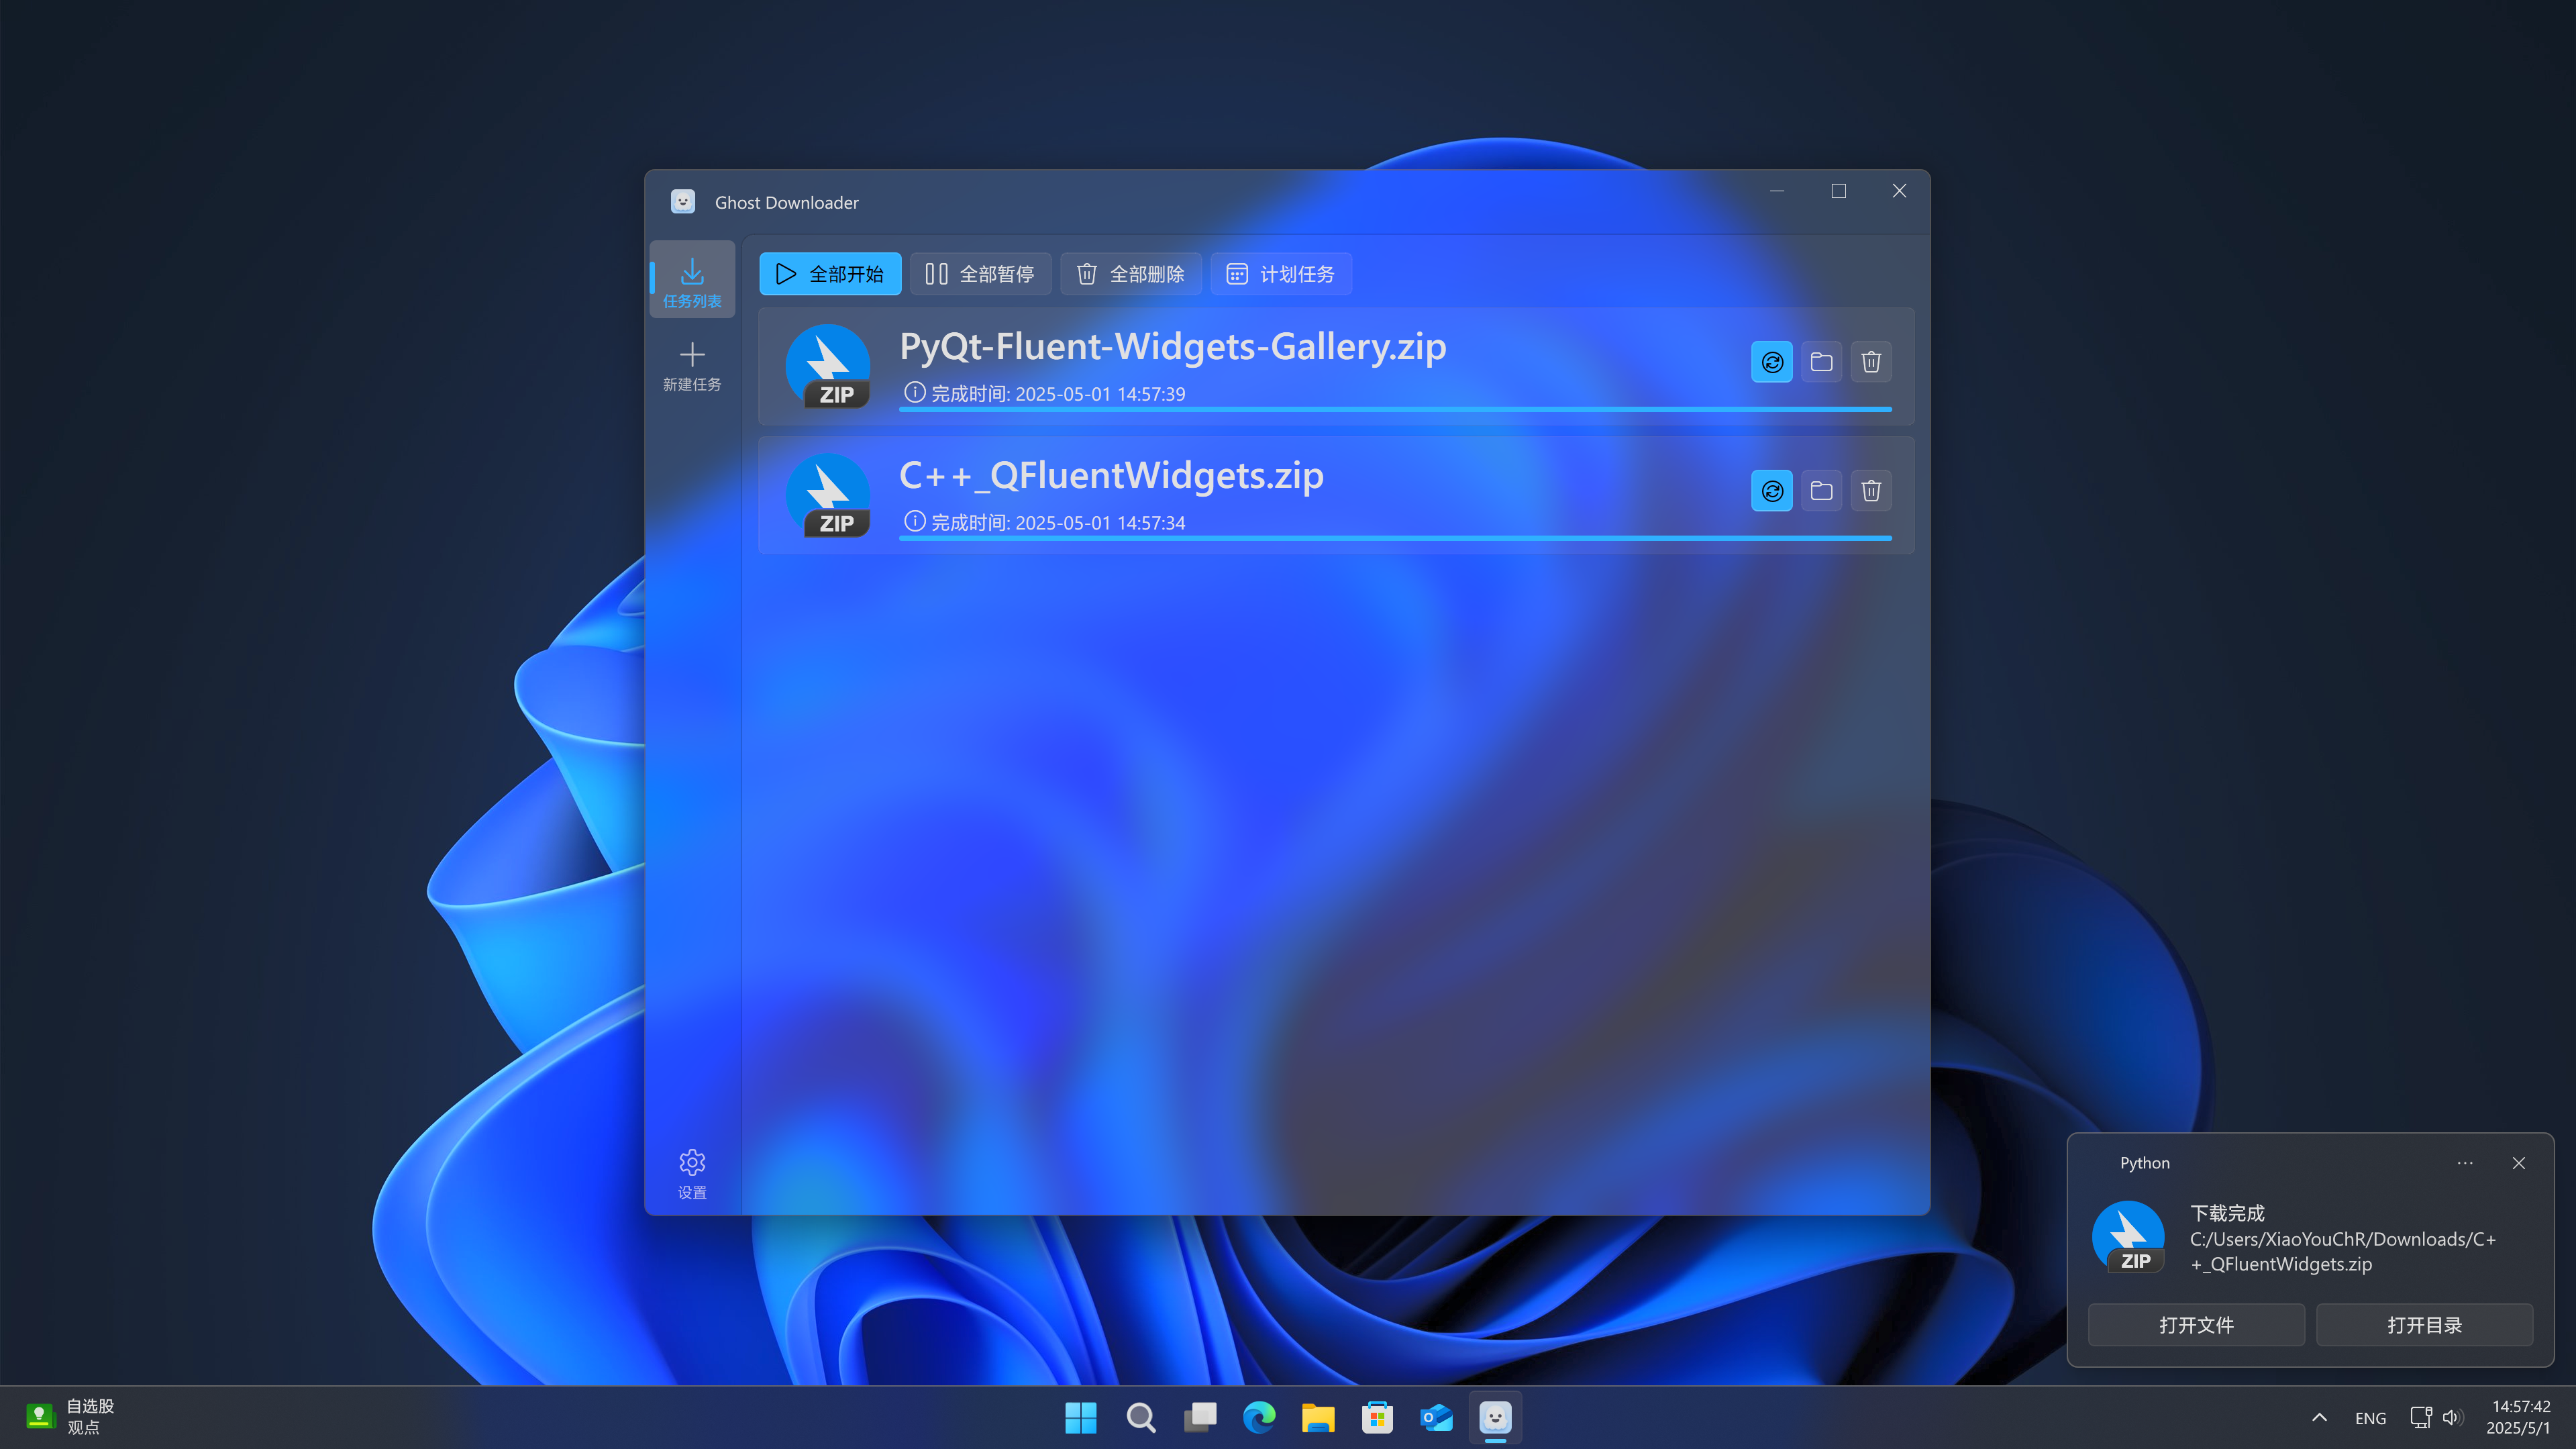Viewport: 2576px width, 1449px height.
Task: Click 打开文件 in the Python notification
Action: pyautogui.click(x=2196, y=1324)
